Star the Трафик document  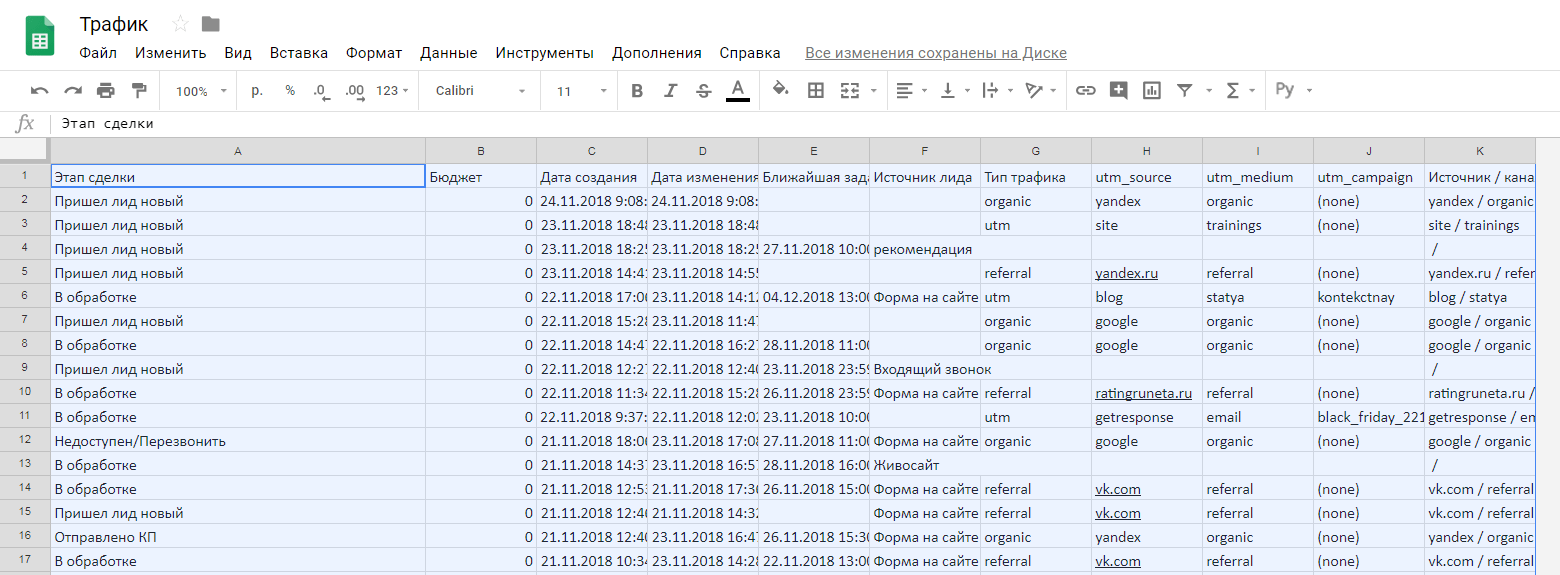[180, 24]
